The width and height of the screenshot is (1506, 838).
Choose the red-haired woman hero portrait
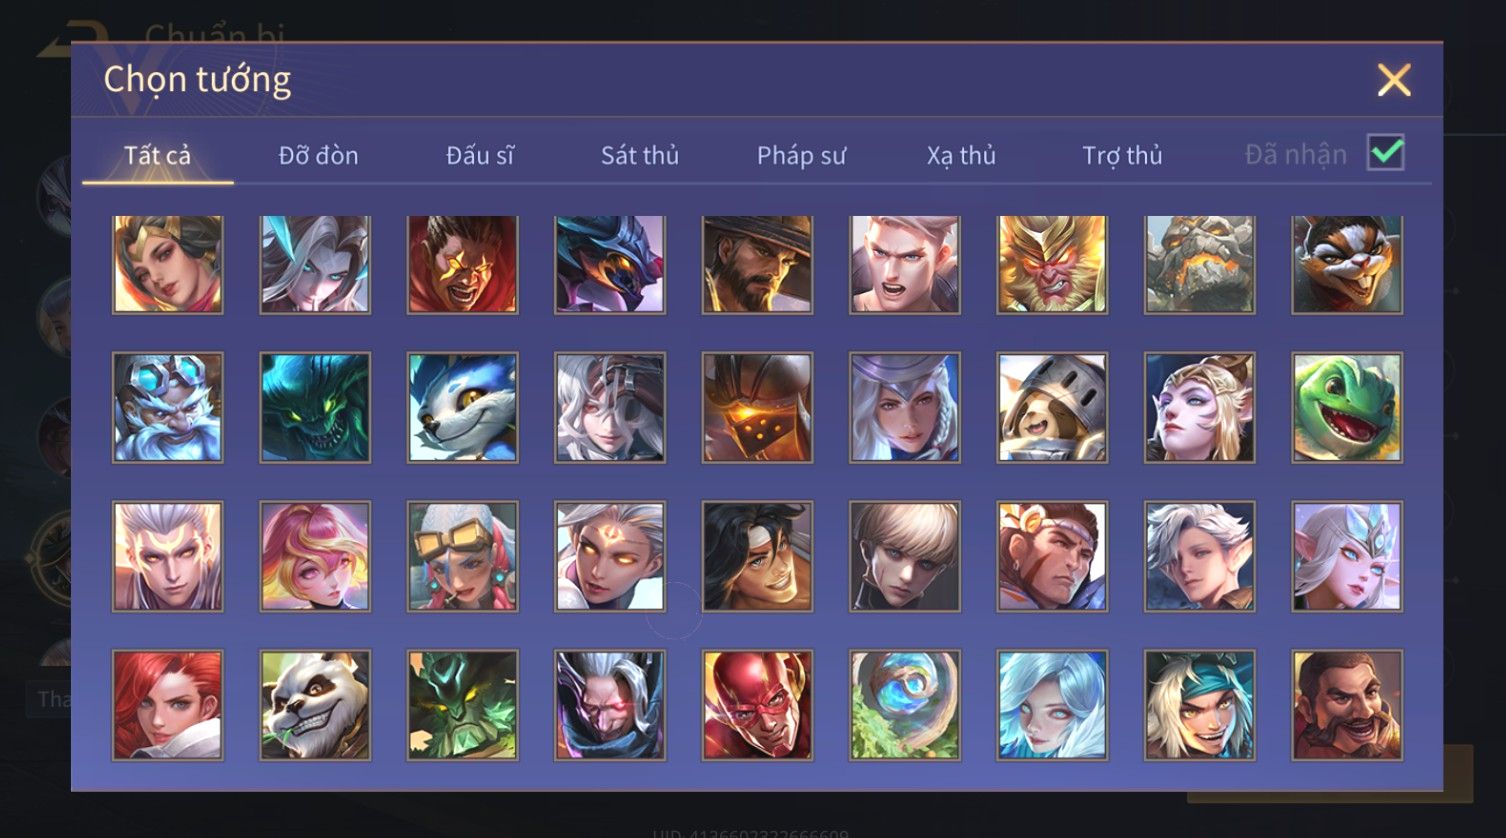click(167, 705)
